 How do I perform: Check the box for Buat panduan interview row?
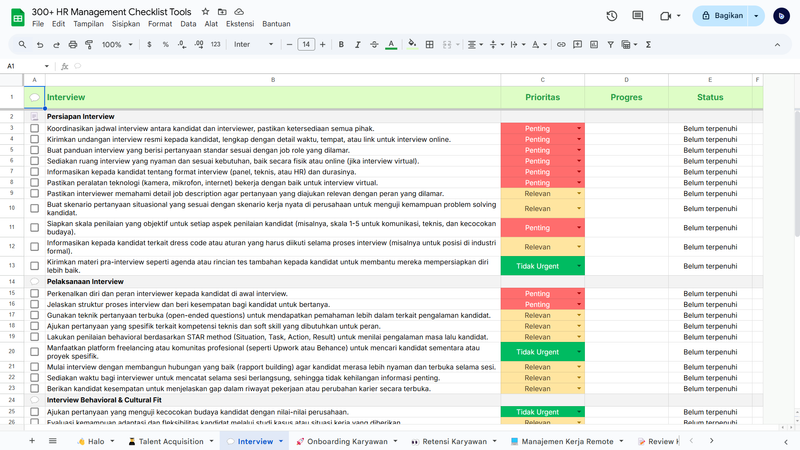[x=35, y=150]
